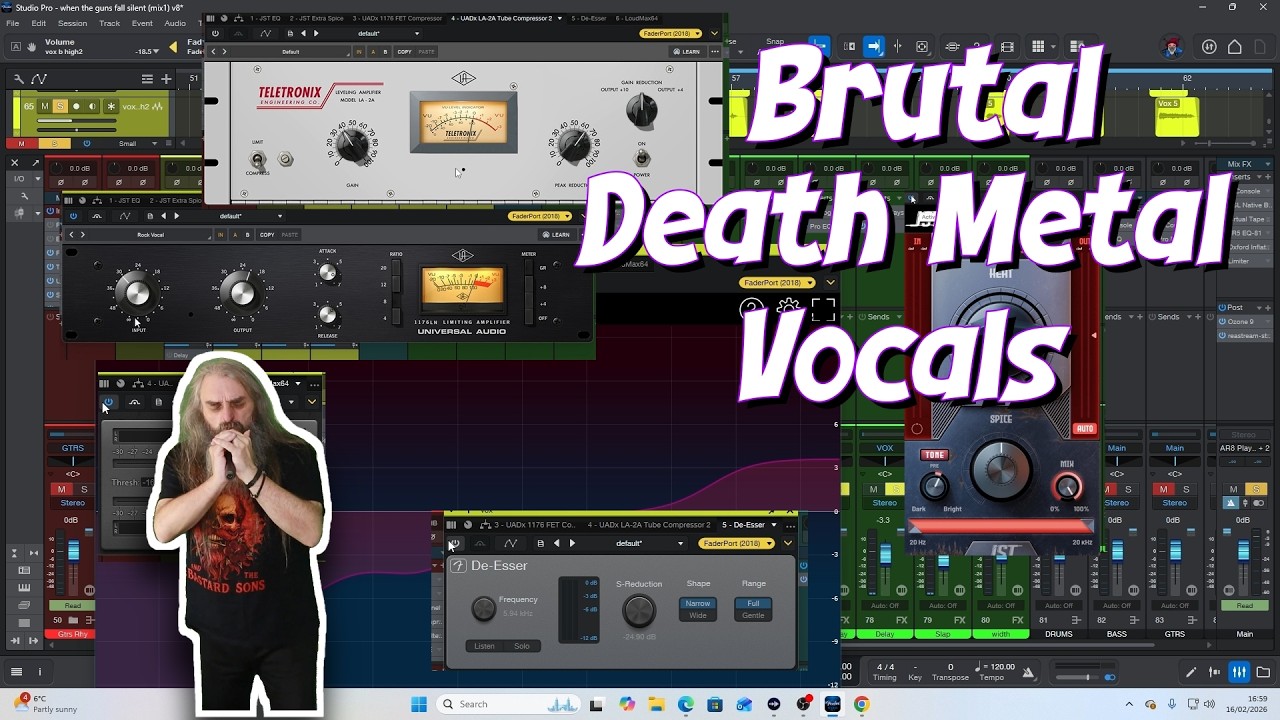Open the user profile avatar

click(1171, 47)
